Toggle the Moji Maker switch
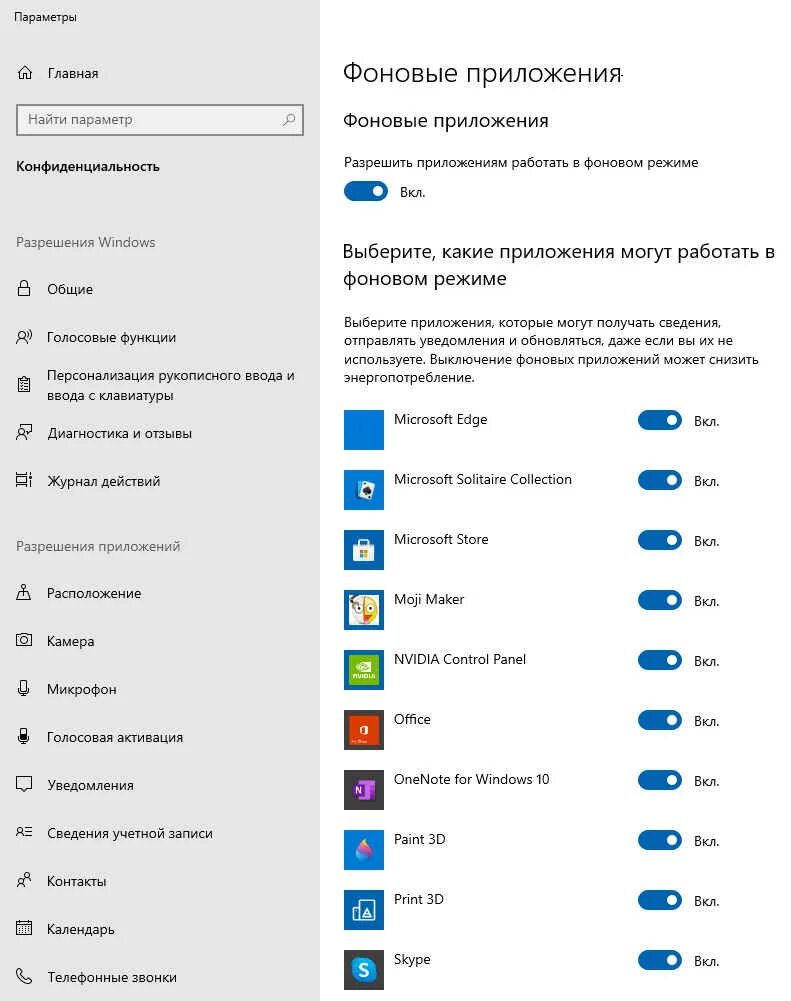This screenshot has height=1001, width=791. tap(660, 600)
